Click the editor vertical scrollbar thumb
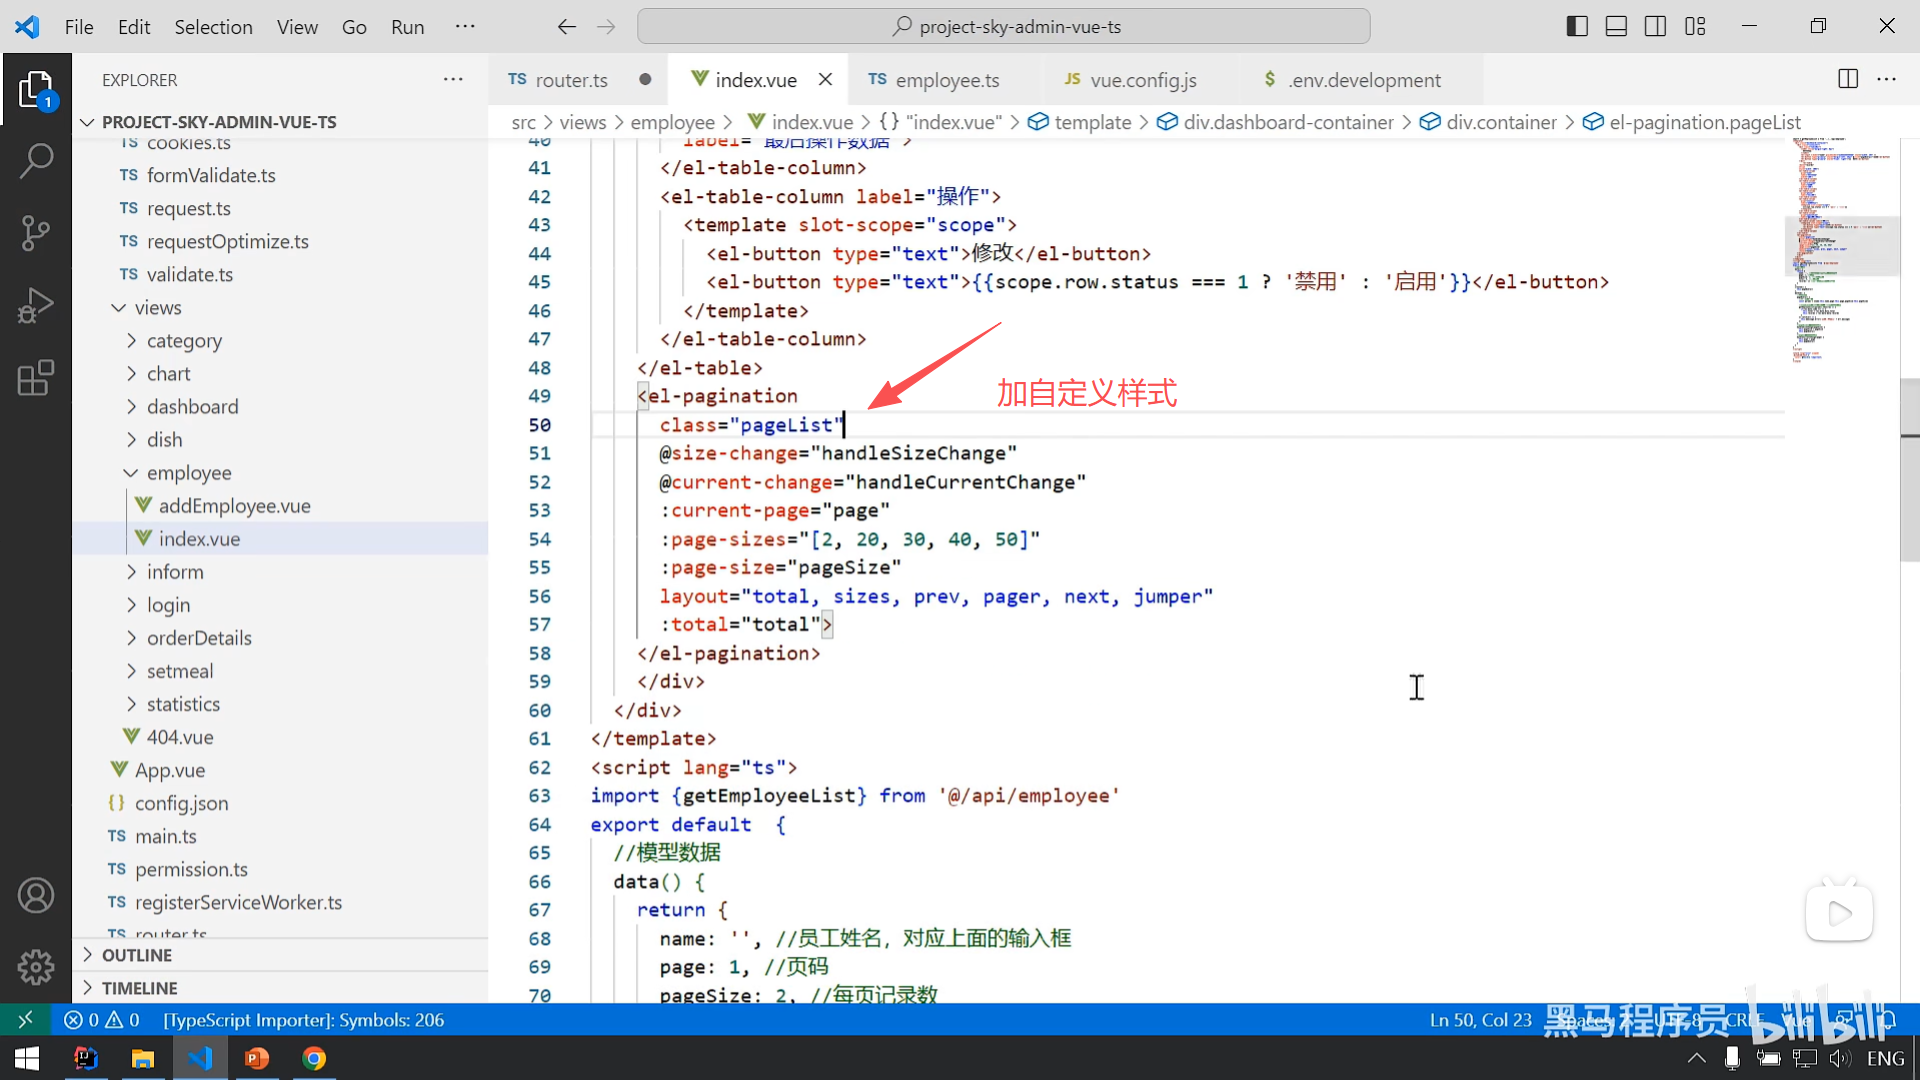This screenshot has width=1920, height=1080. [x=1909, y=470]
